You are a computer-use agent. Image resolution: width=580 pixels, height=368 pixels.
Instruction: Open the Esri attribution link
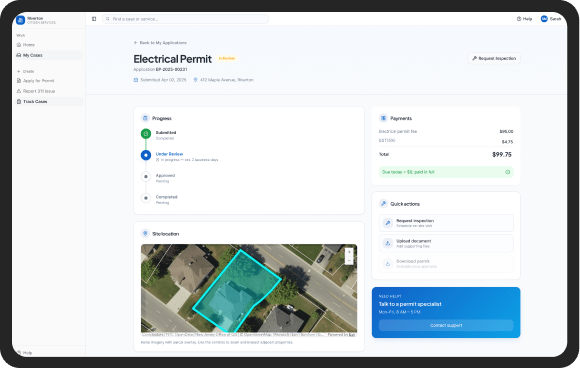(352, 335)
